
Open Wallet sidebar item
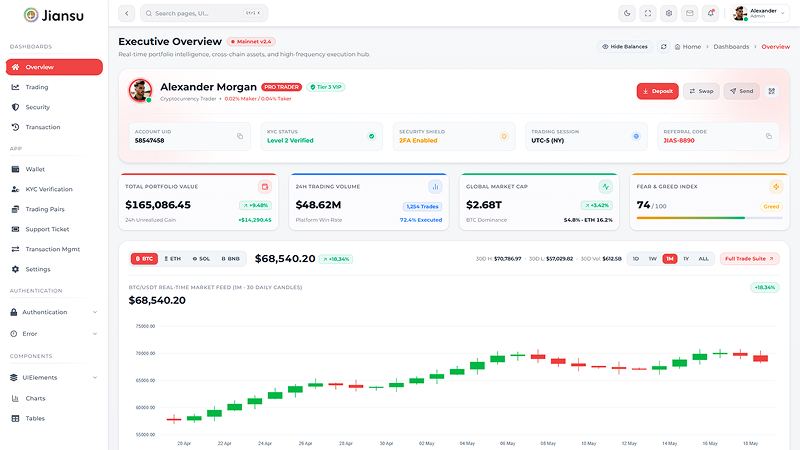(54, 169)
